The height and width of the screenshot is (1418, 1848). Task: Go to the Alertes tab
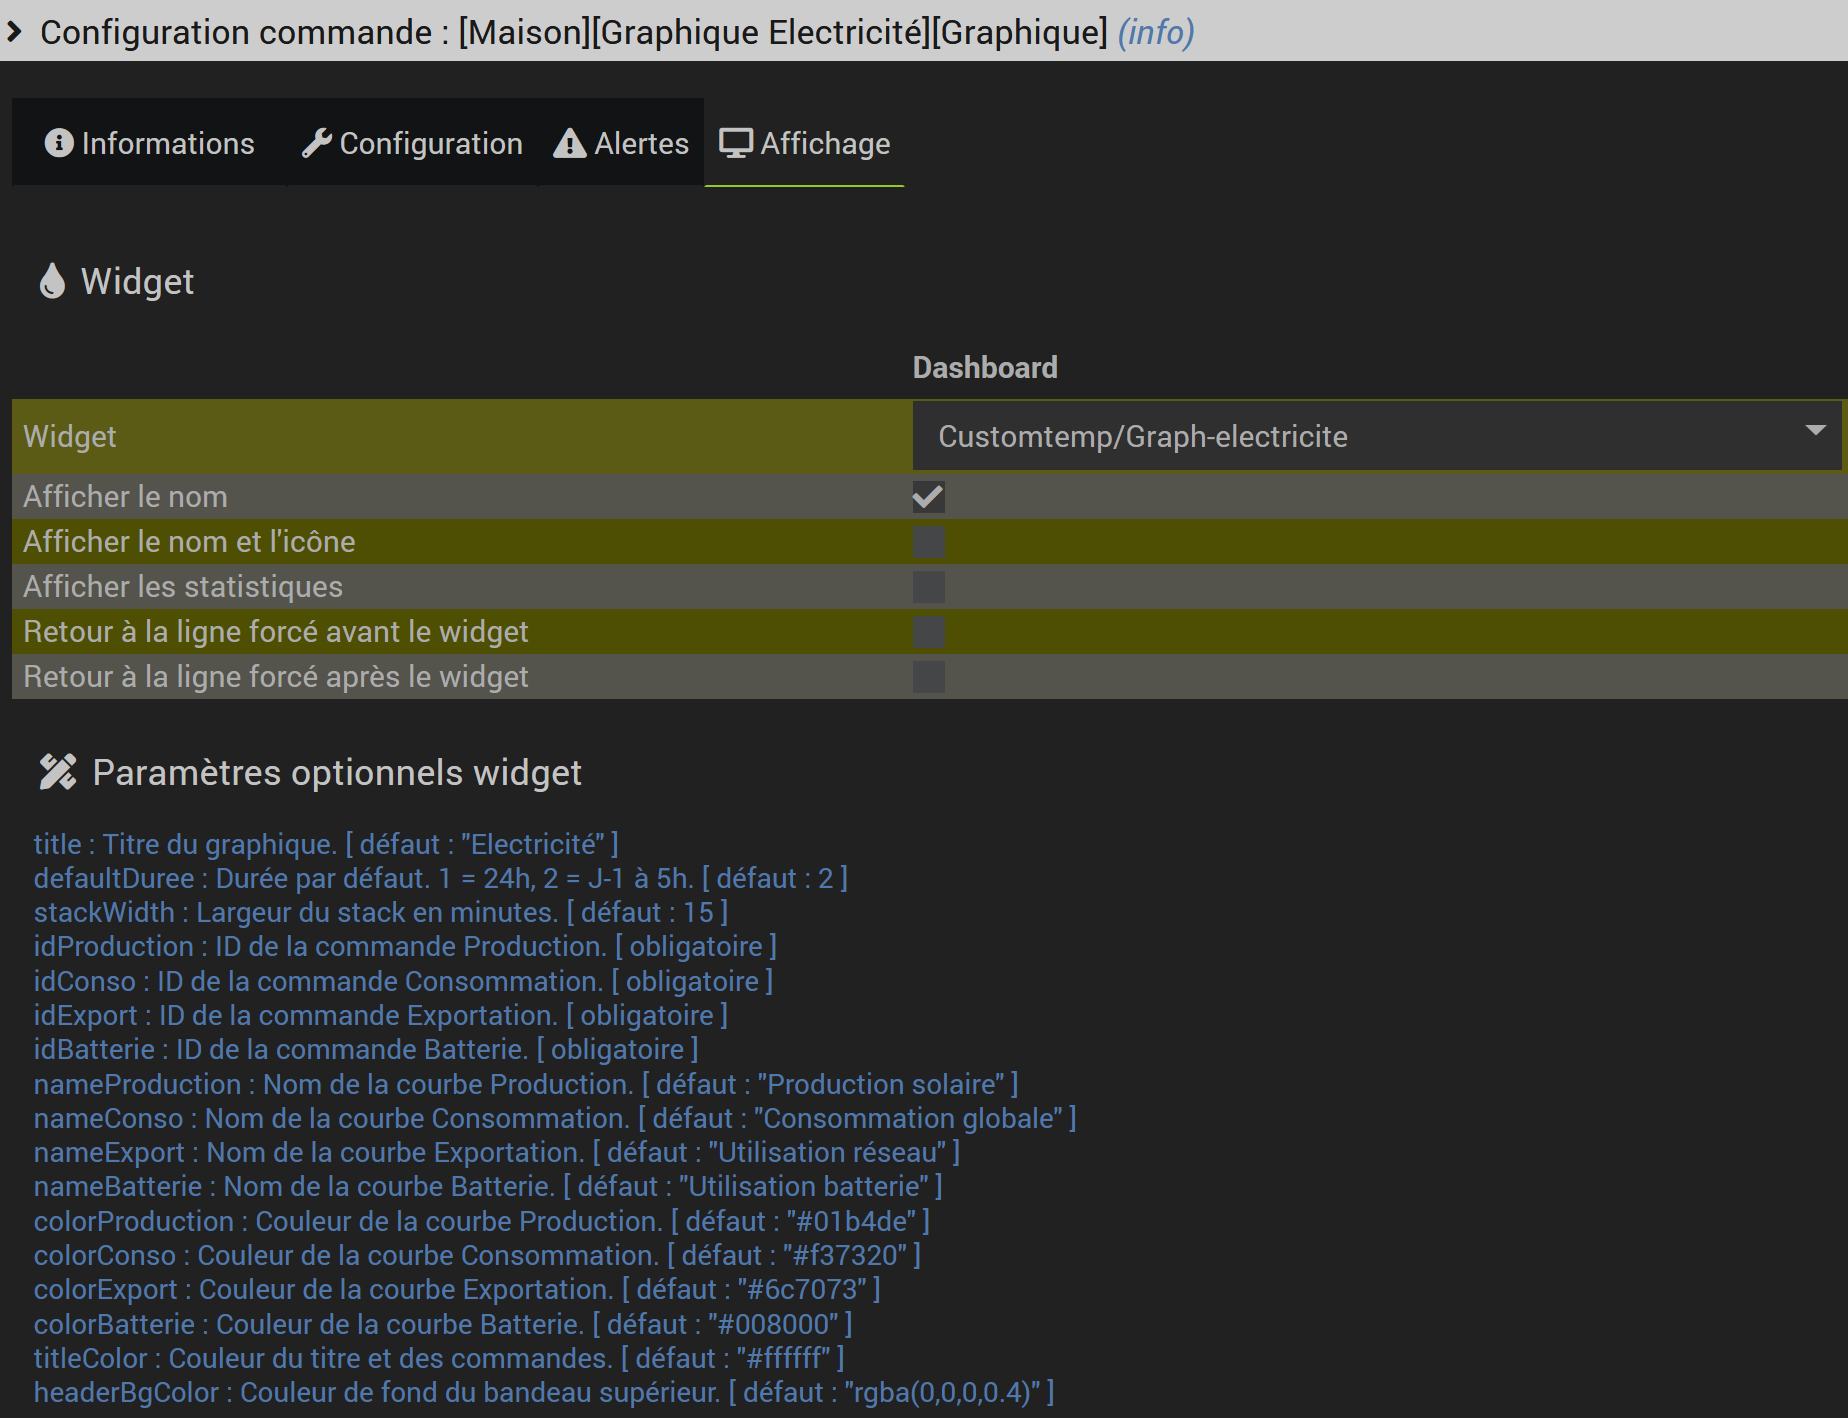click(621, 143)
